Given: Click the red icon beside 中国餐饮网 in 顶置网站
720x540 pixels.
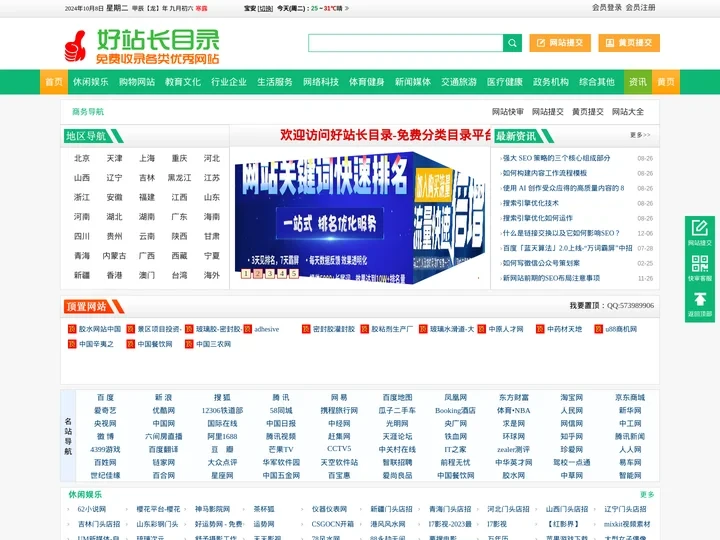Looking at the screenshot, I should click(x=131, y=344).
